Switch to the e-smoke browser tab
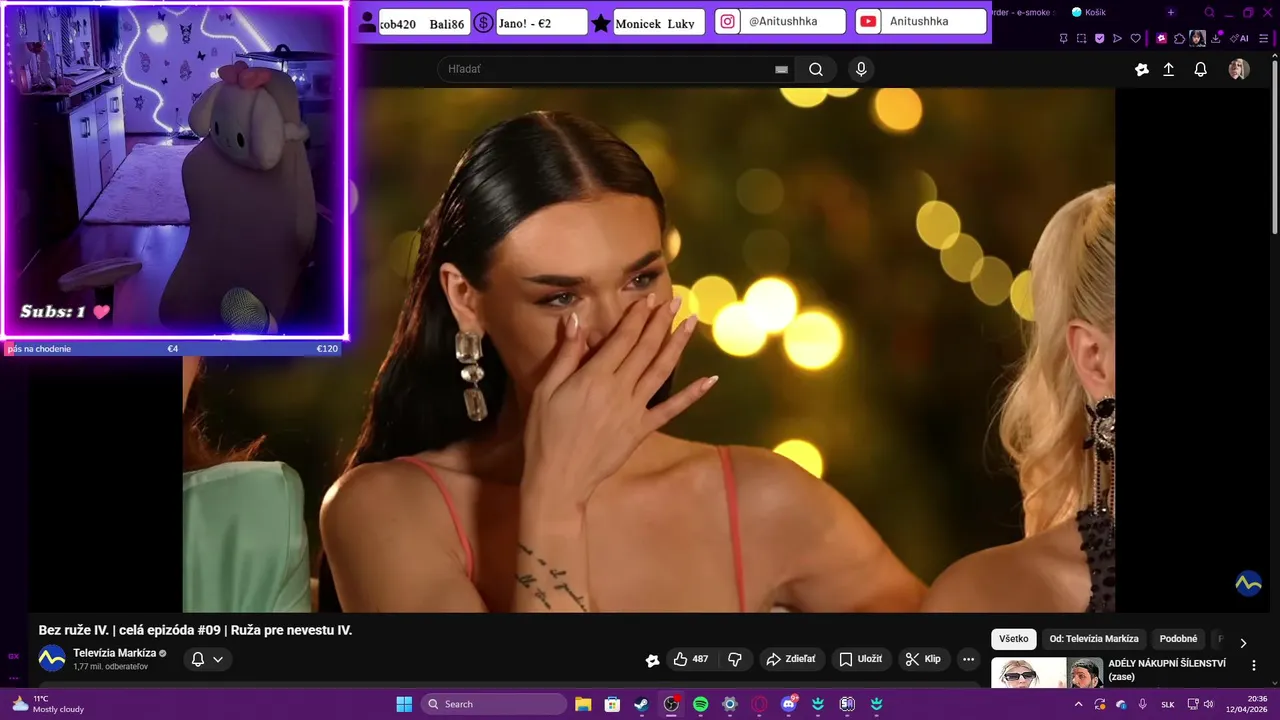This screenshot has width=1280, height=720. tap(1022, 12)
